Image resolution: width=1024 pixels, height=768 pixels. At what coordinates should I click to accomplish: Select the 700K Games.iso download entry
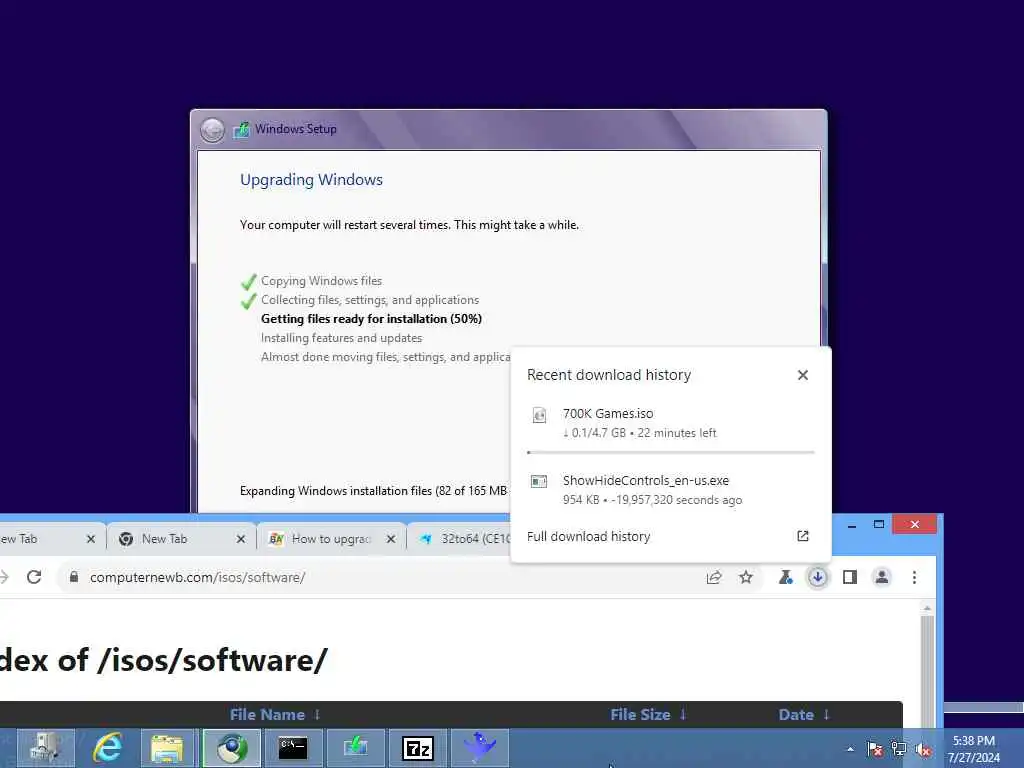coord(670,423)
